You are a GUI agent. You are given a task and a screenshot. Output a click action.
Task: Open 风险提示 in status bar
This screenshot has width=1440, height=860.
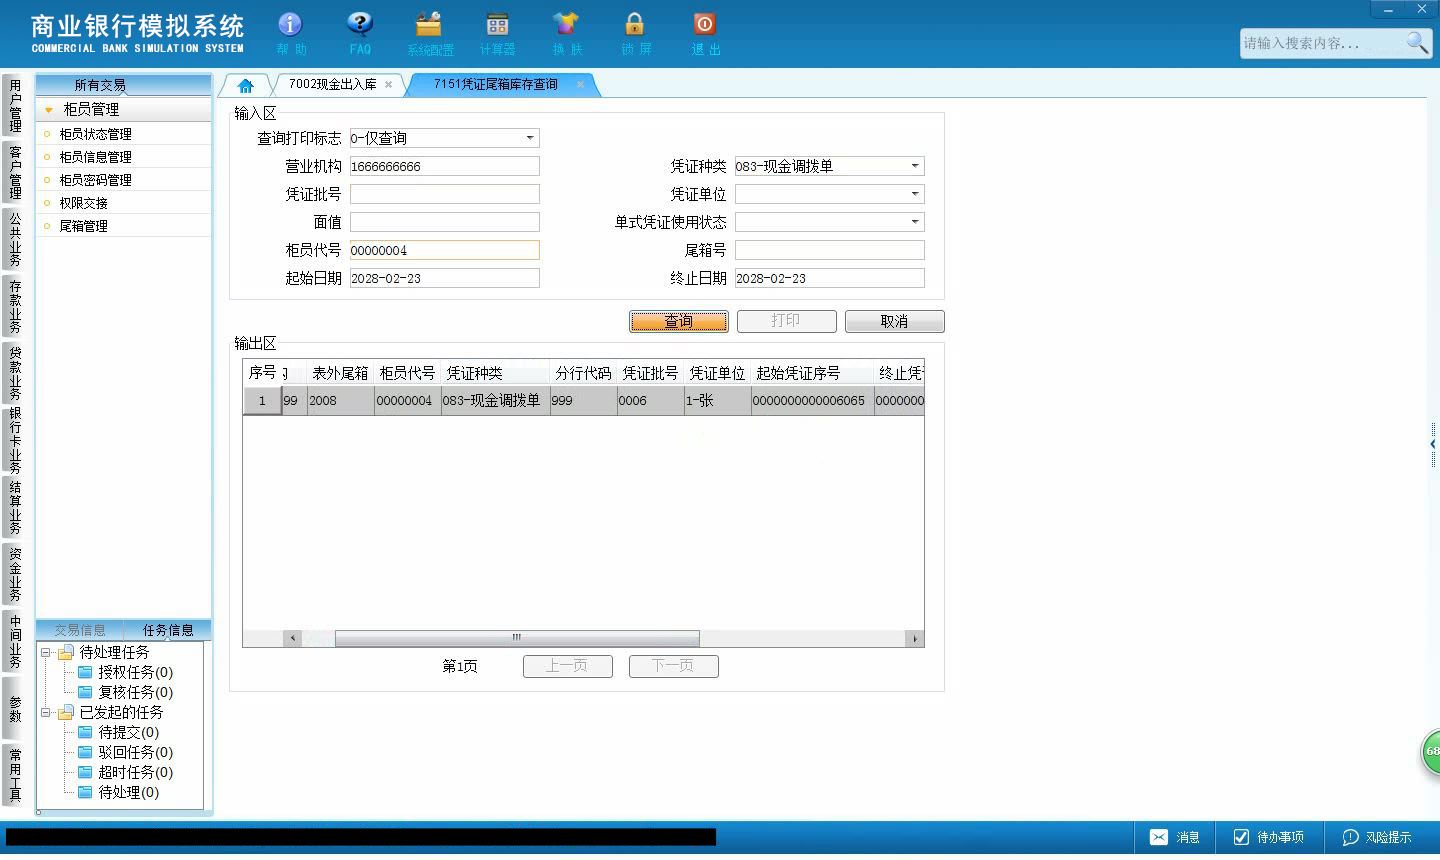click(1377, 837)
